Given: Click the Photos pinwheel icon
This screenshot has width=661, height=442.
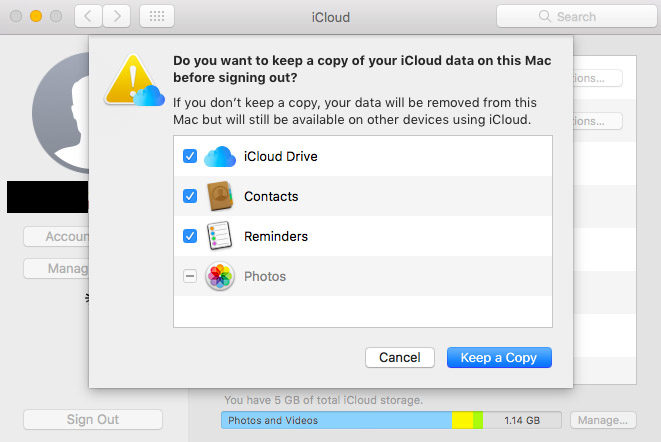Looking at the screenshot, I should [x=220, y=277].
